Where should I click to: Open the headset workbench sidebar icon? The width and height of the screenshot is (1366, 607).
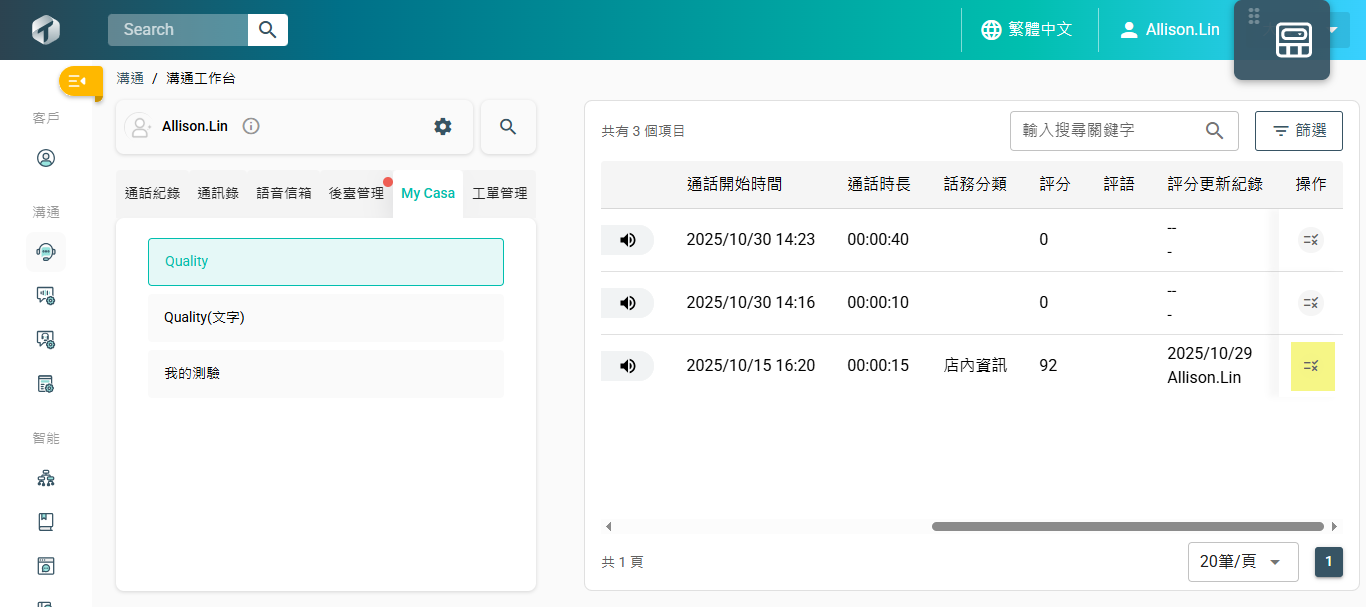pos(45,251)
